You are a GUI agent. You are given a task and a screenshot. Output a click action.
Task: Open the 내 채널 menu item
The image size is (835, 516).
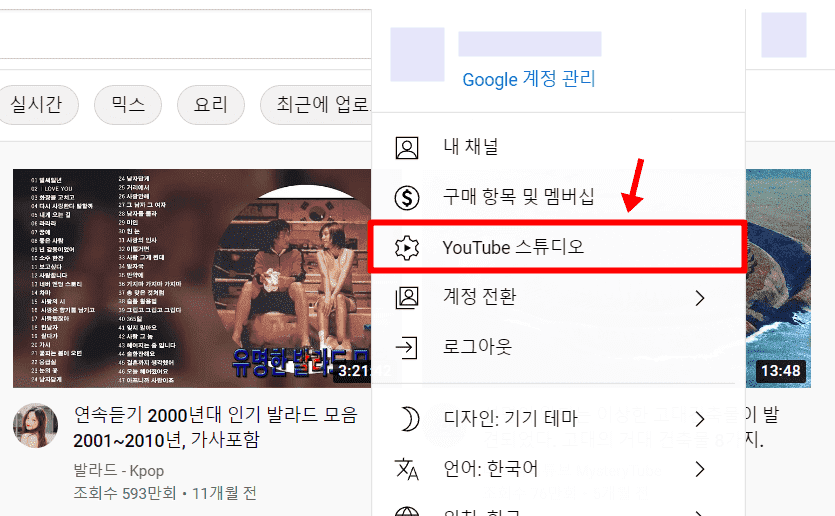(558, 147)
